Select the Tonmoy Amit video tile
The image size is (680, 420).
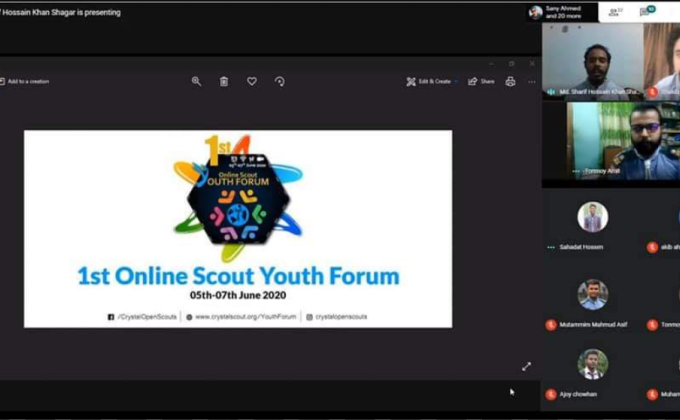(x=623, y=141)
